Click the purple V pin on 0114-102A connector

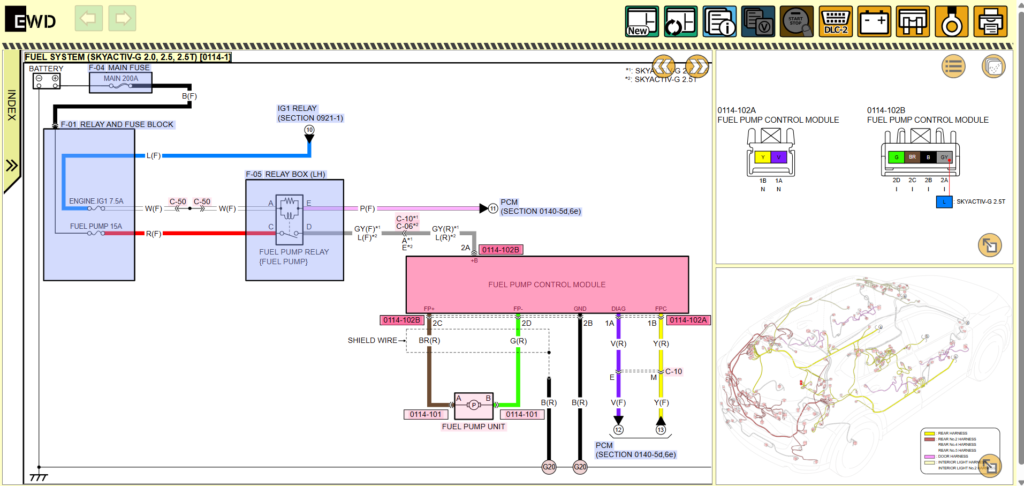(778, 157)
